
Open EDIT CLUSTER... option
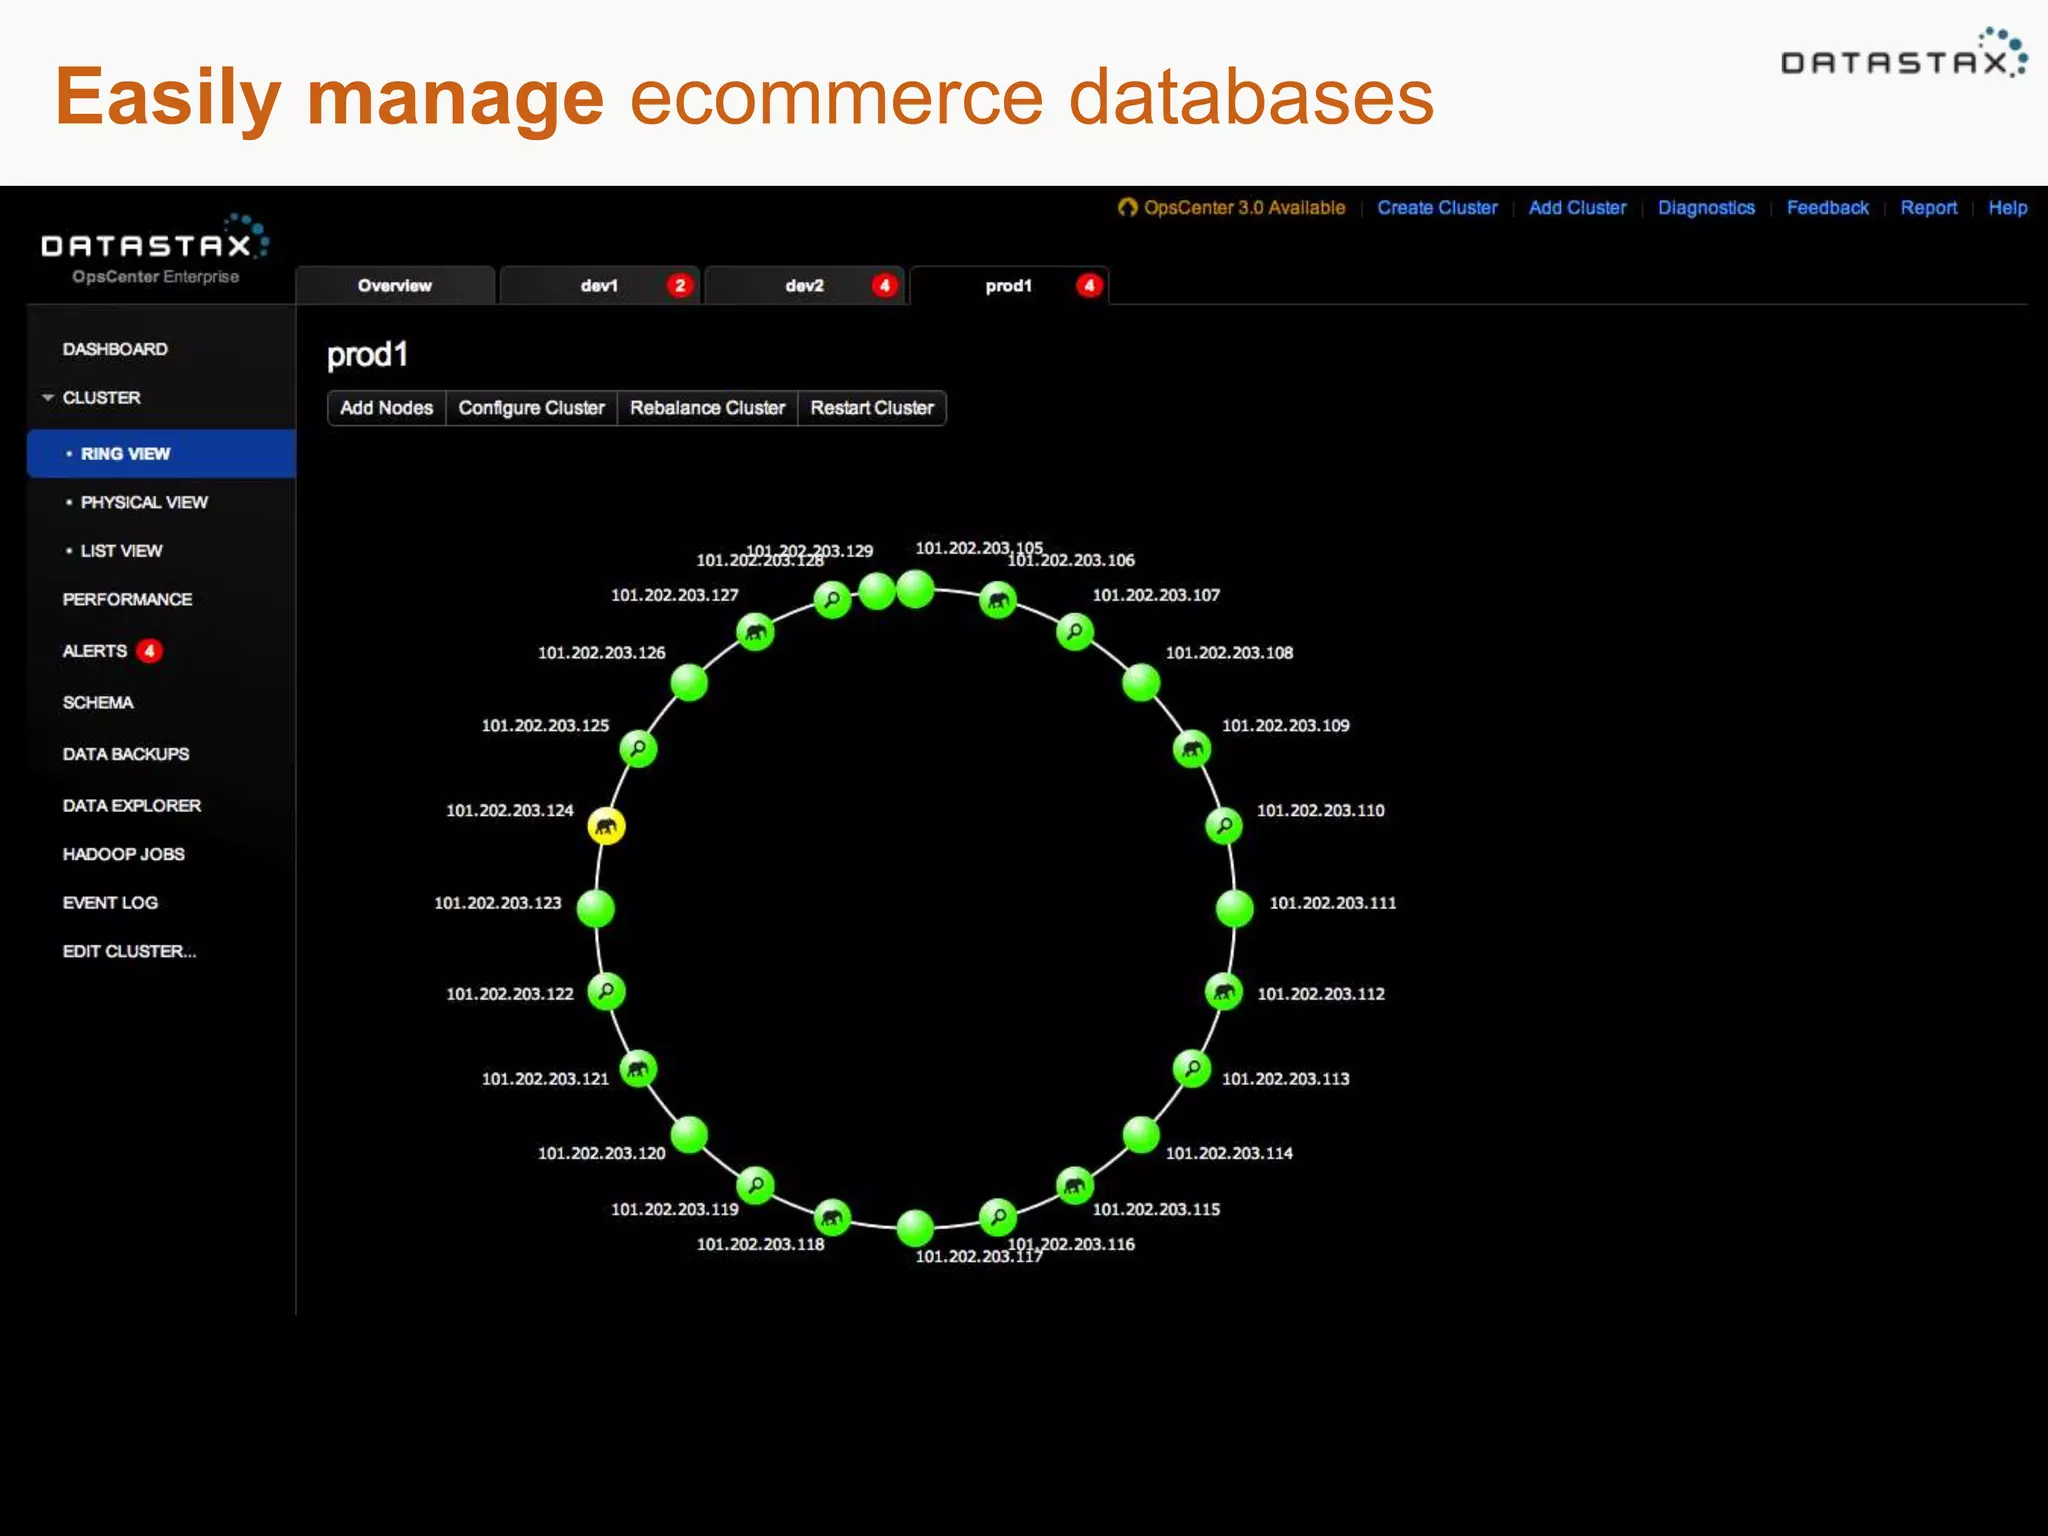[130, 951]
